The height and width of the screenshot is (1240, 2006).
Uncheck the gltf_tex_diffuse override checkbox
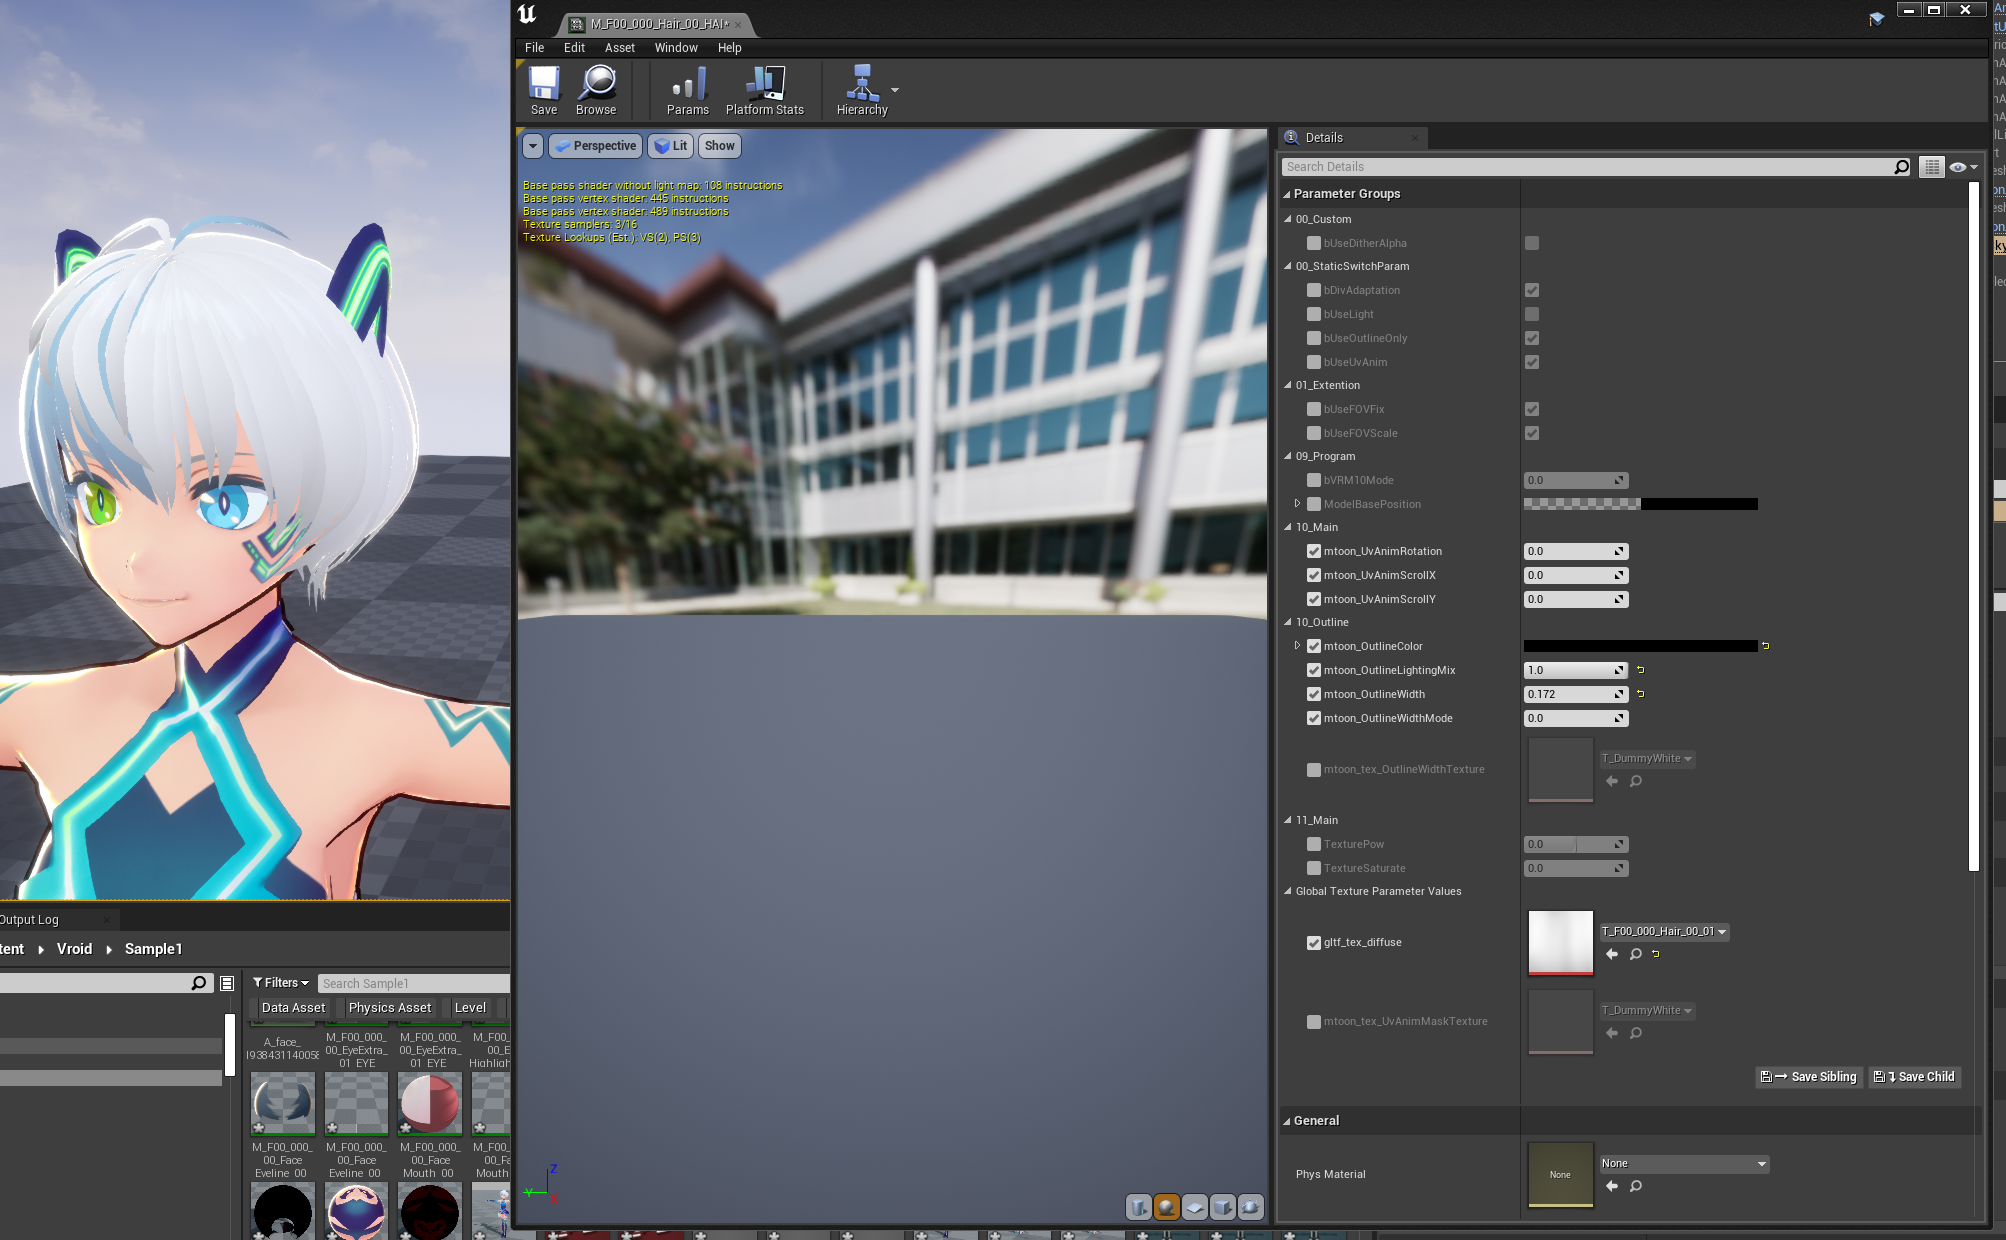(1314, 942)
